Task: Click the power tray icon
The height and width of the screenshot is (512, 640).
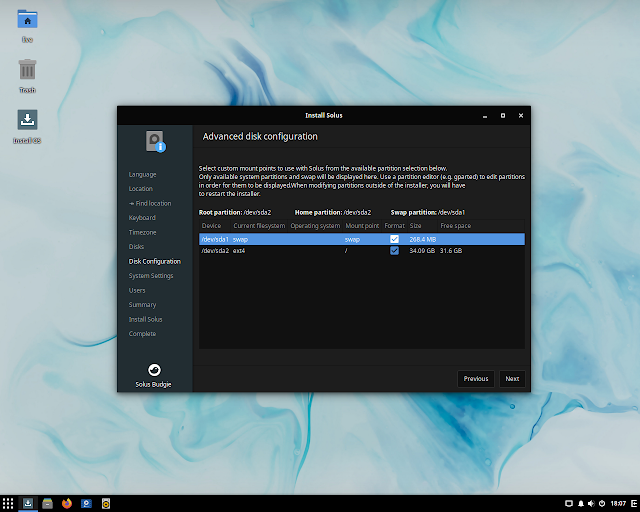Action: 602,504
